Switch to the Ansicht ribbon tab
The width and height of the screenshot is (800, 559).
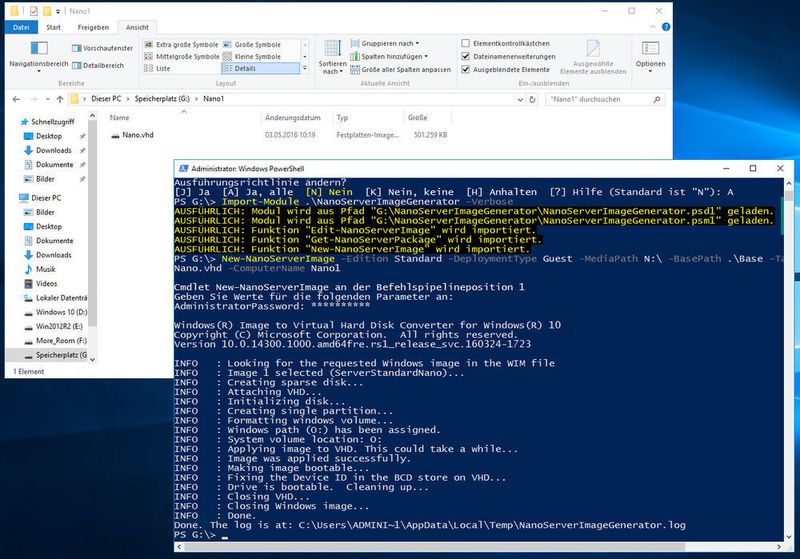pos(137,27)
